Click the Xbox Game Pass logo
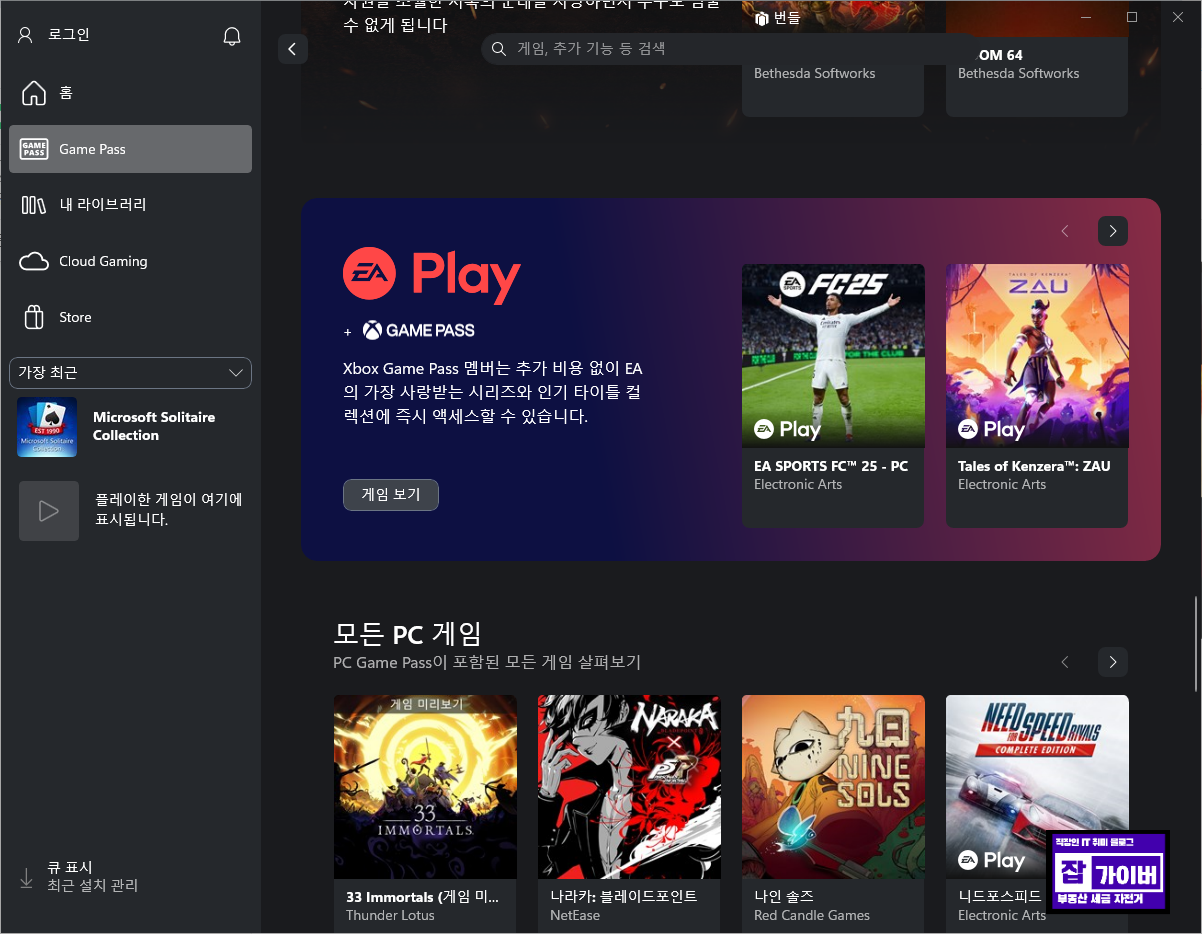The height and width of the screenshot is (934, 1202). tap(418, 330)
